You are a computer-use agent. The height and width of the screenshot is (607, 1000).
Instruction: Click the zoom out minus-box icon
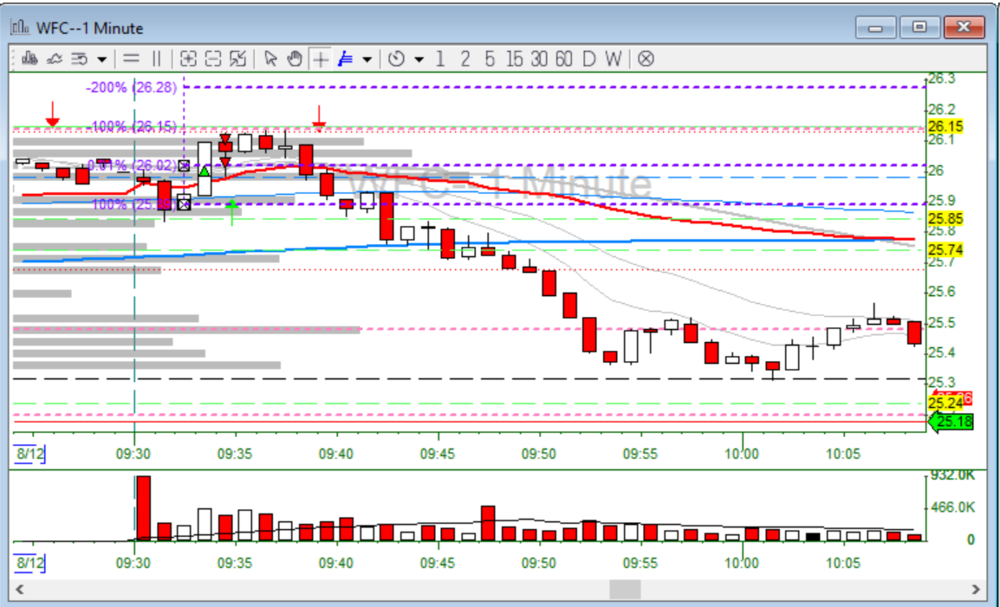pyautogui.click(x=213, y=59)
